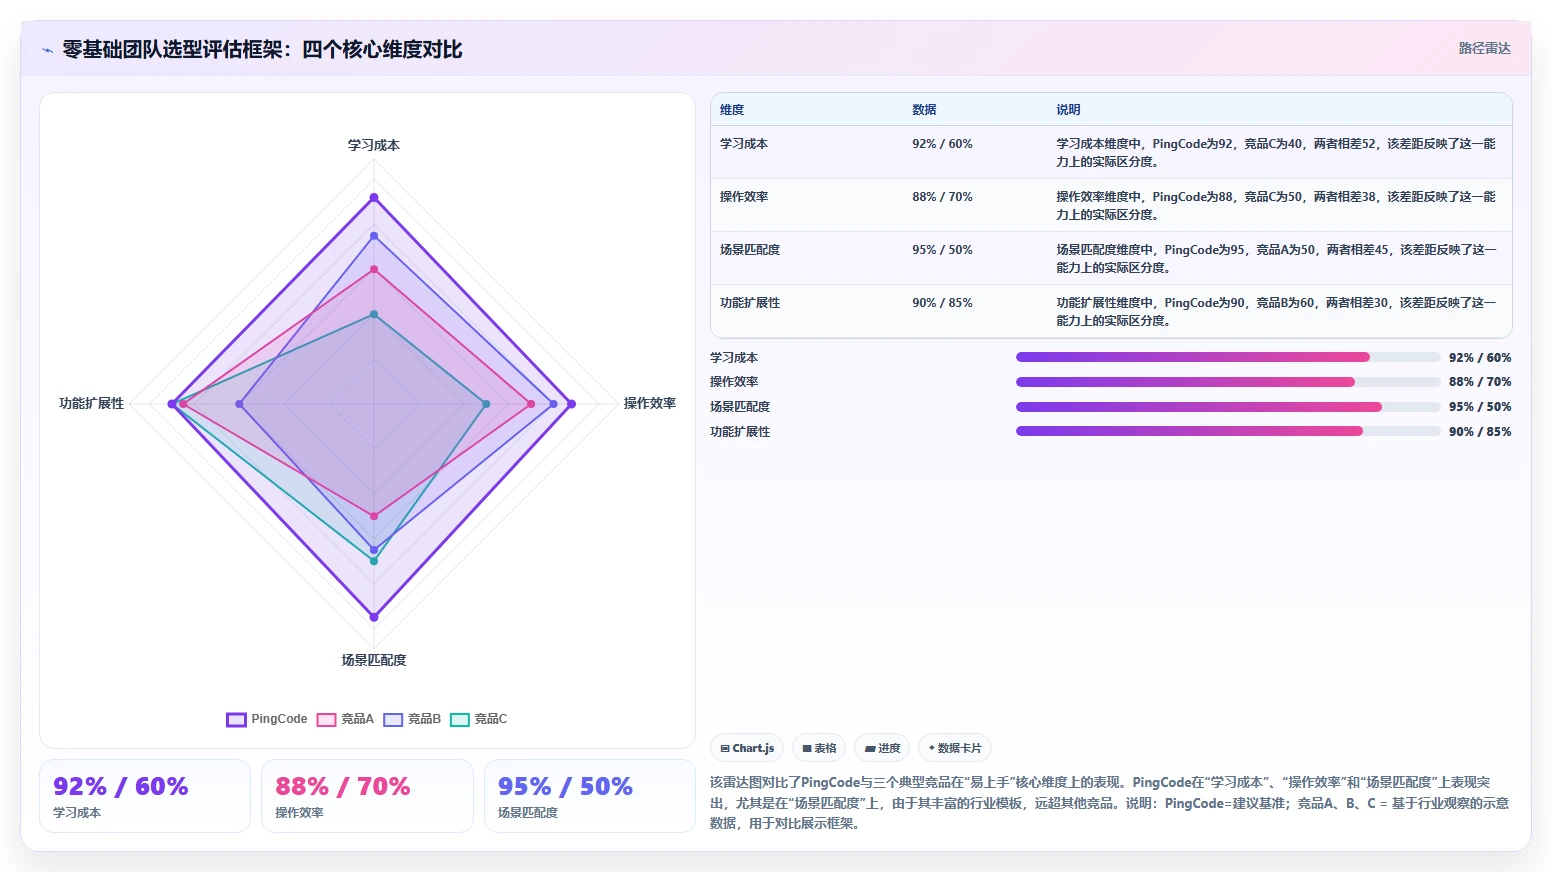Toggle the PingCode legend swatch
Viewport: 1552px width, 872px height.
tap(236, 719)
